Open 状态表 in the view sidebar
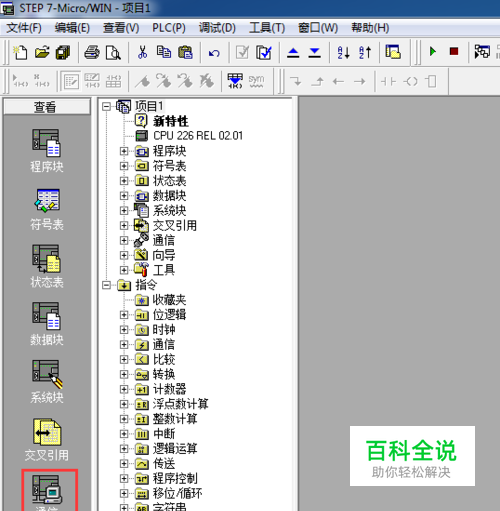The image size is (500, 511). [x=47, y=266]
